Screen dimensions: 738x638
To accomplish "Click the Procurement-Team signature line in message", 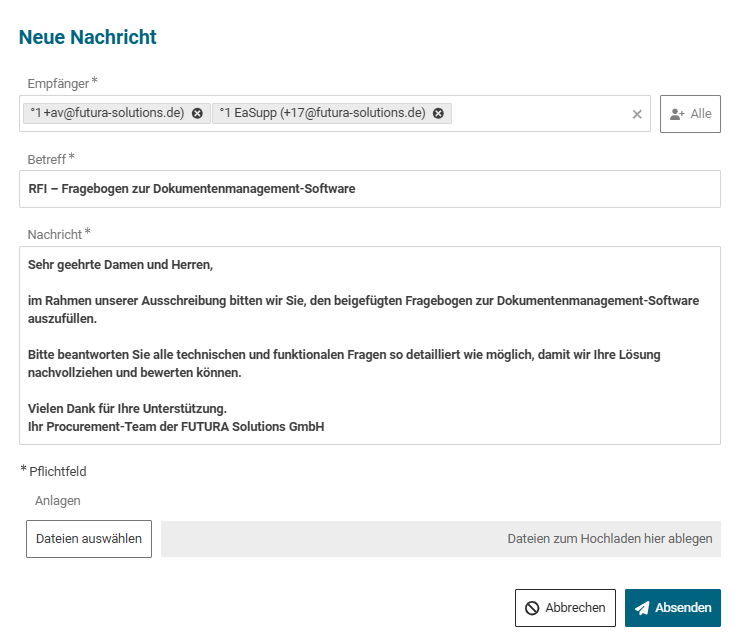I will click(176, 427).
